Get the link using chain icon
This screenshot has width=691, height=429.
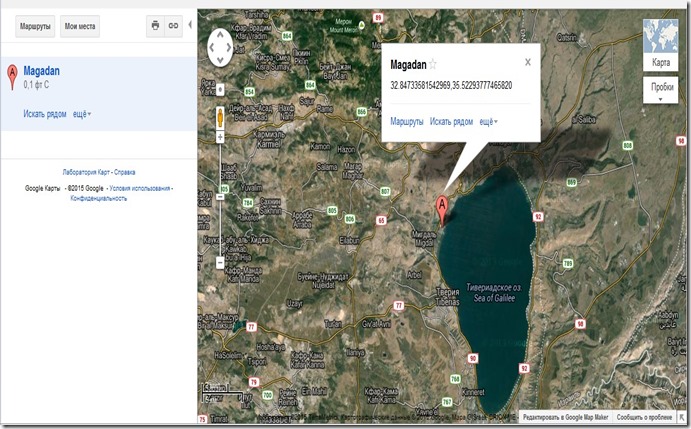(x=174, y=26)
